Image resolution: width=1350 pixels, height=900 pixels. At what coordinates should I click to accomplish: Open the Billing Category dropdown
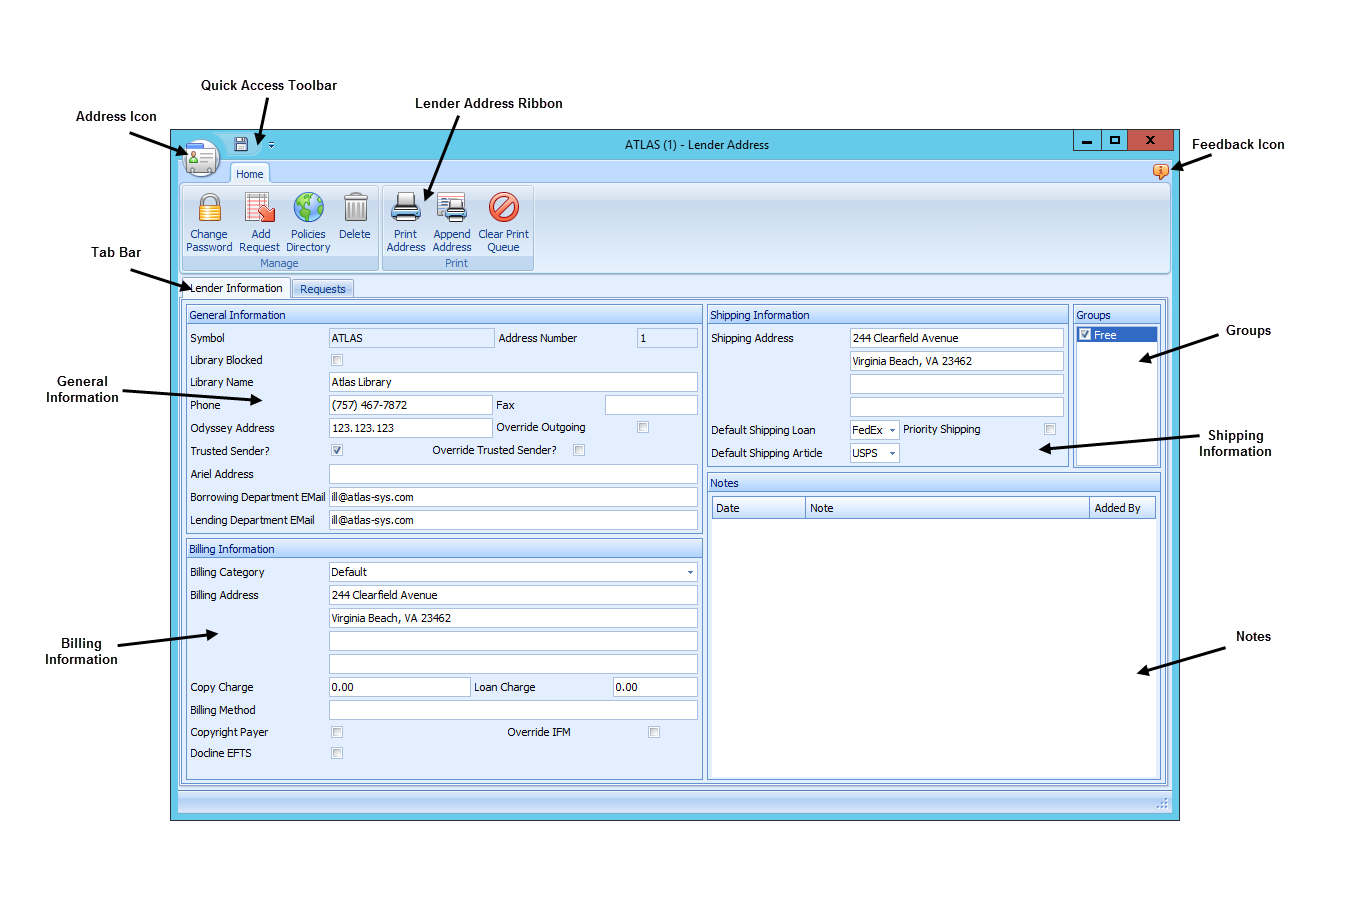[x=690, y=571]
